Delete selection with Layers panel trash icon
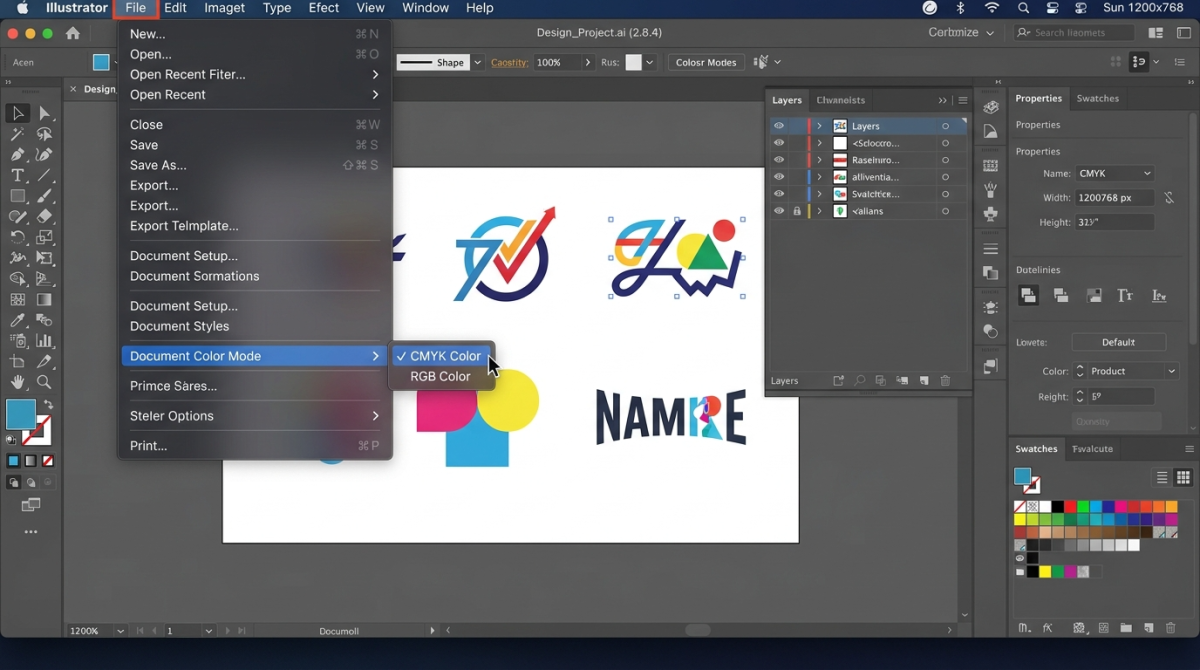 [945, 381]
